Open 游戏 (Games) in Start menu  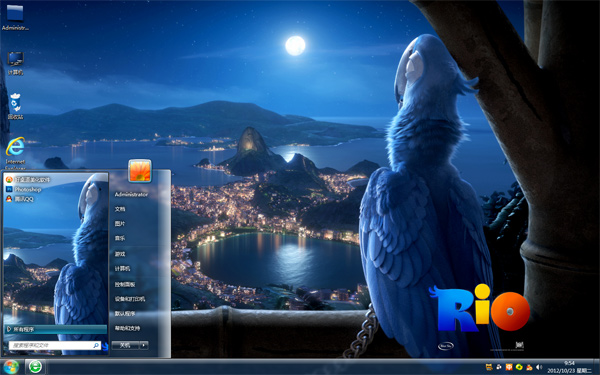point(120,254)
